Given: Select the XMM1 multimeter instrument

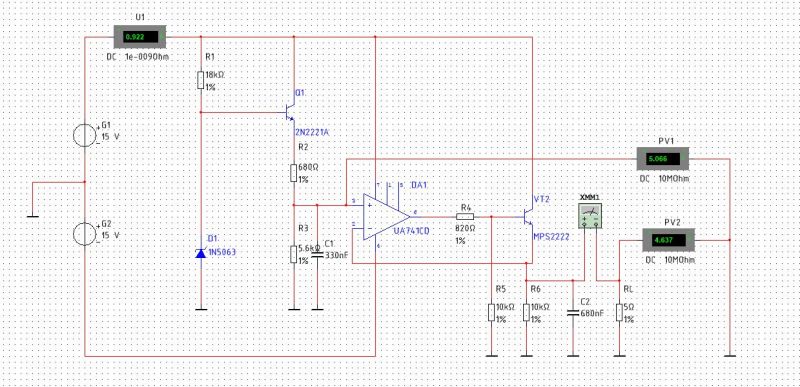Looking at the screenshot, I should coord(590,215).
